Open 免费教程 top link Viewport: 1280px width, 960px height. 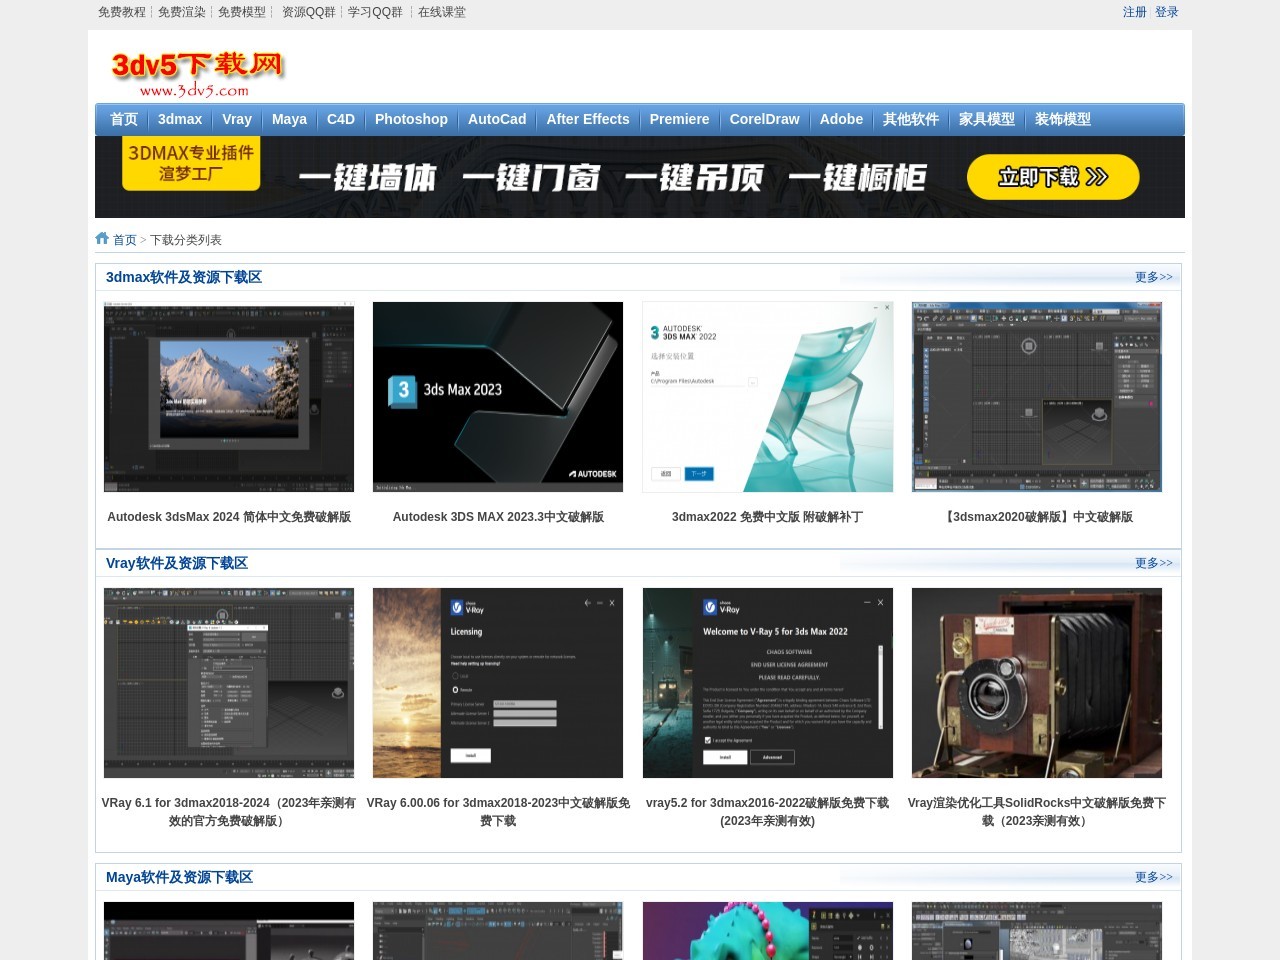(122, 12)
